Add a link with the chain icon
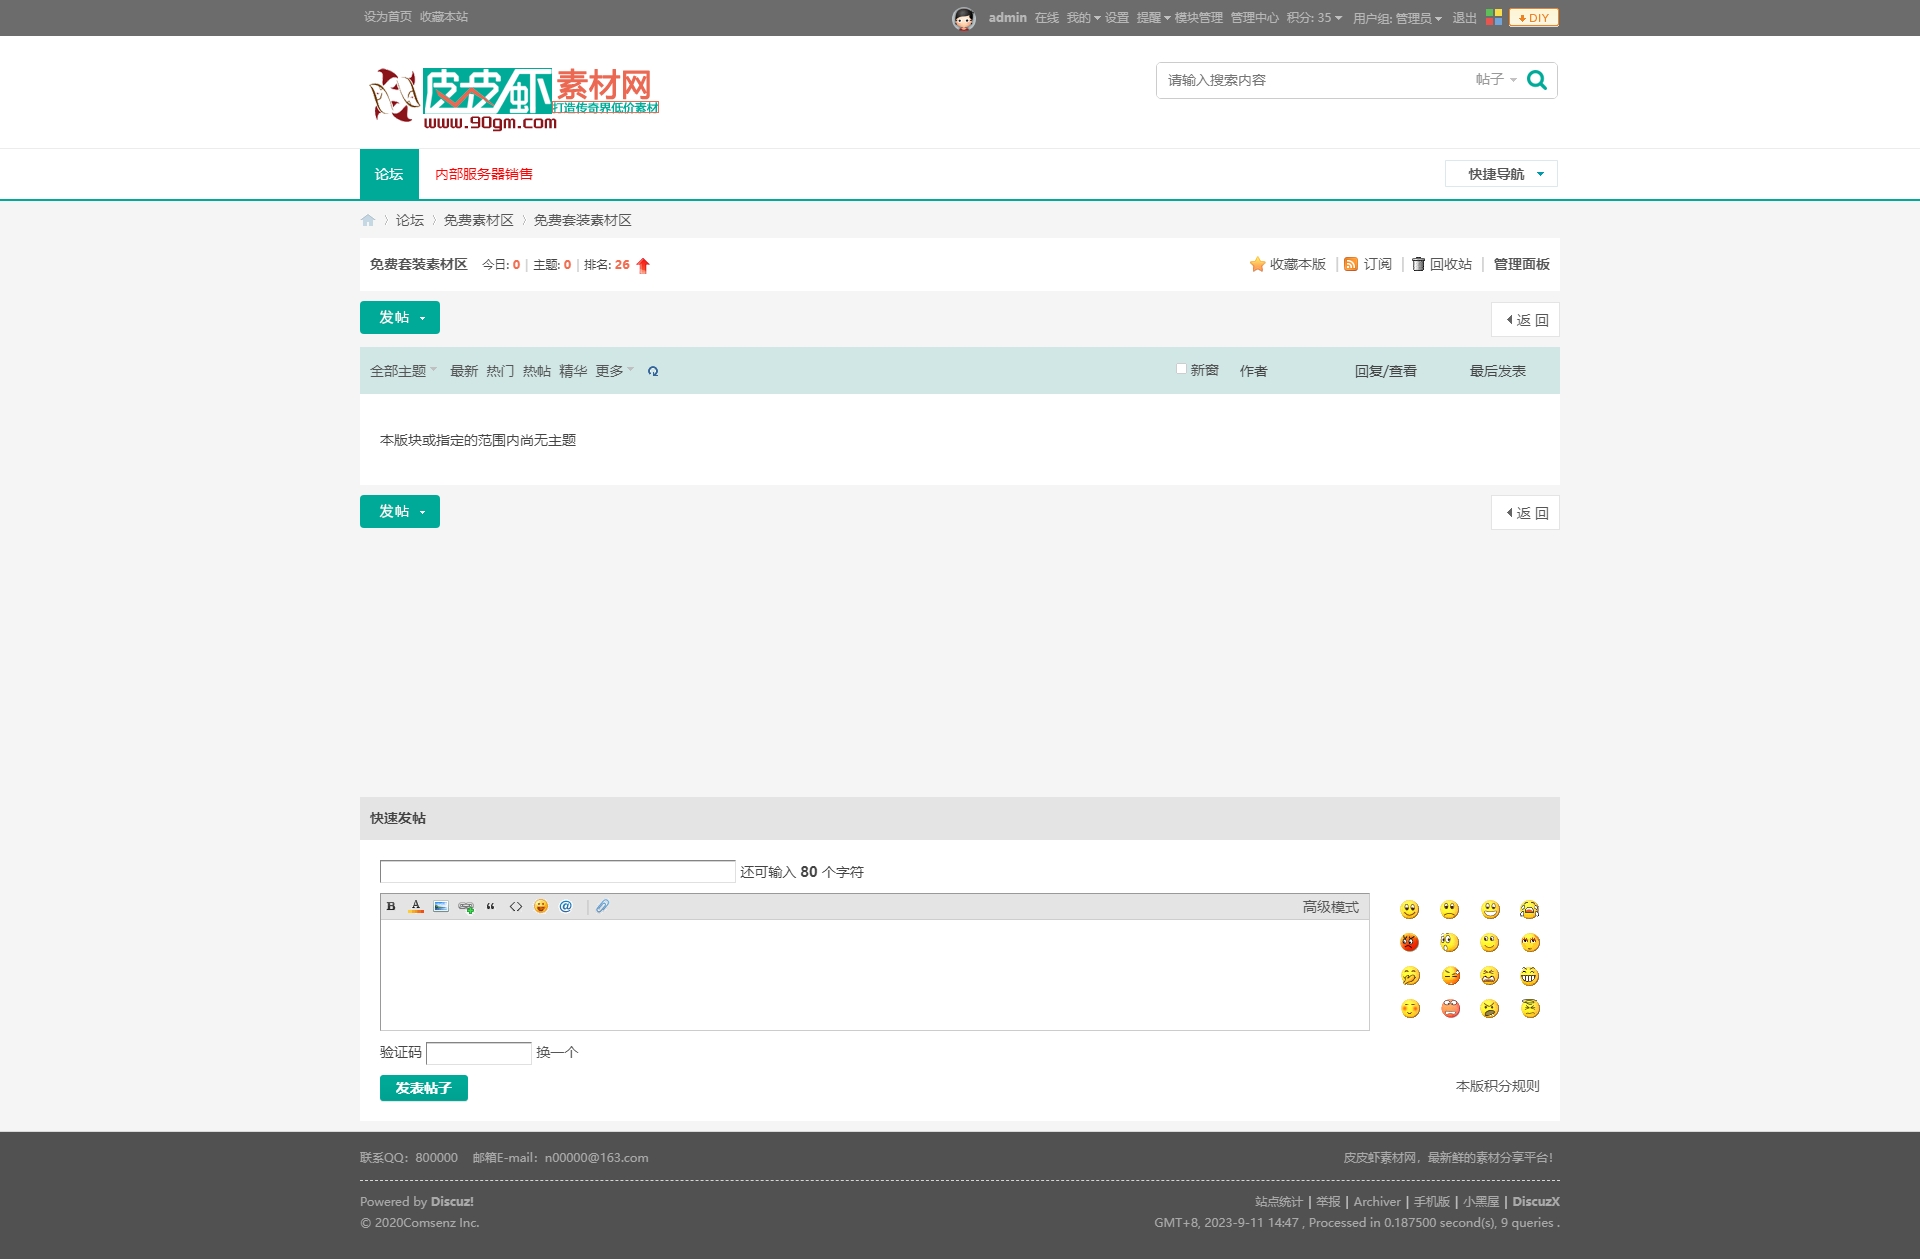 click(466, 907)
